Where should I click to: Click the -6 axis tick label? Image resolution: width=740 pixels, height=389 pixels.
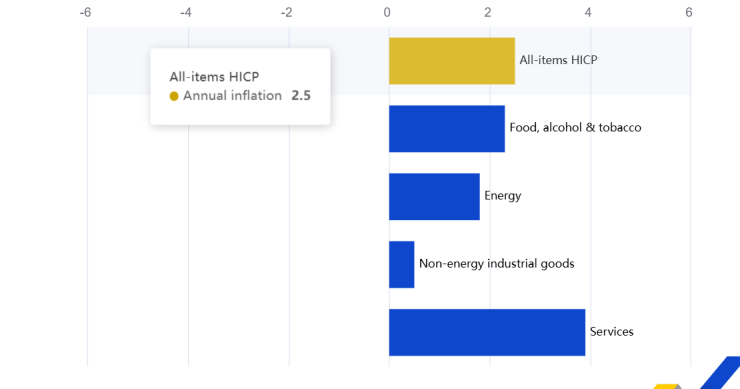(85, 13)
